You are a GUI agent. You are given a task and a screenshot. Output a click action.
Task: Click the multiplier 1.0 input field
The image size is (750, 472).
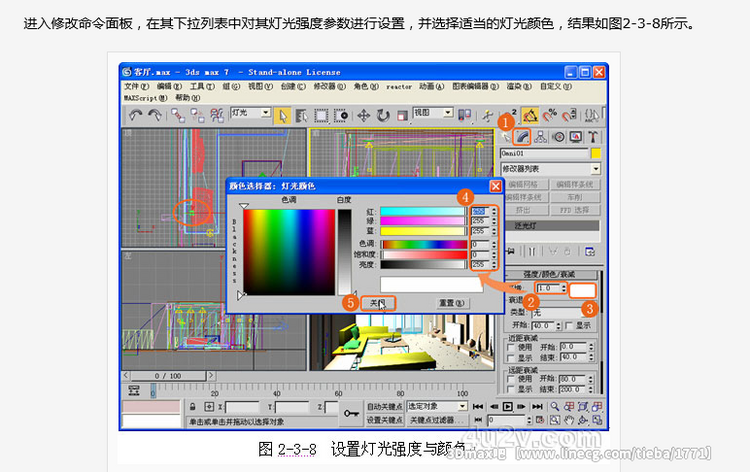[548, 288]
